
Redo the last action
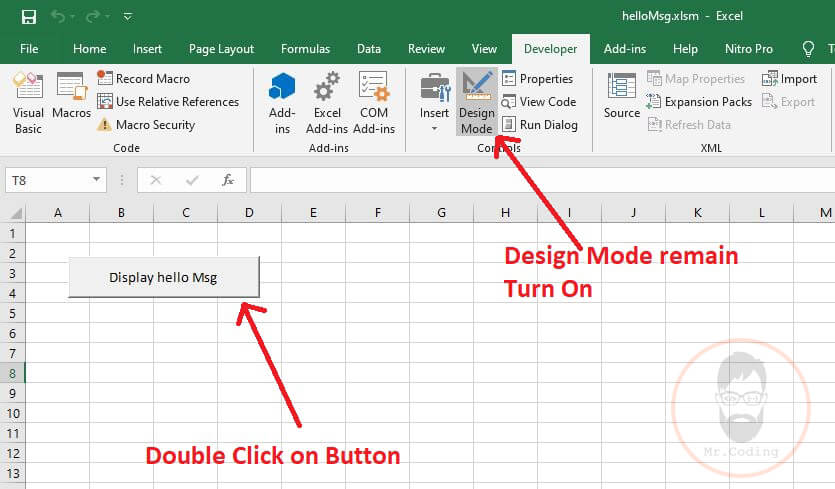pyautogui.click(x=93, y=17)
